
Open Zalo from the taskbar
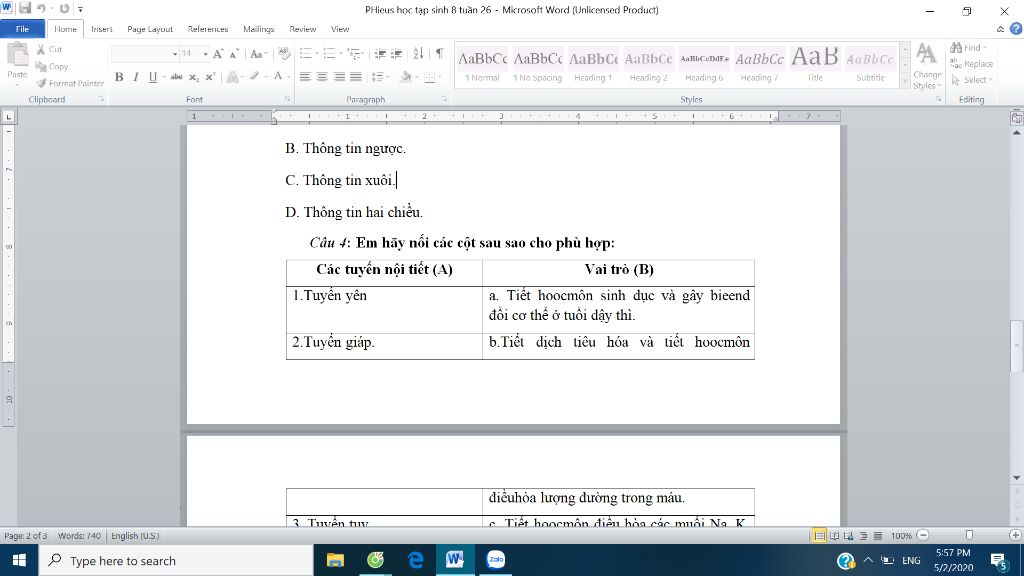tap(496, 560)
